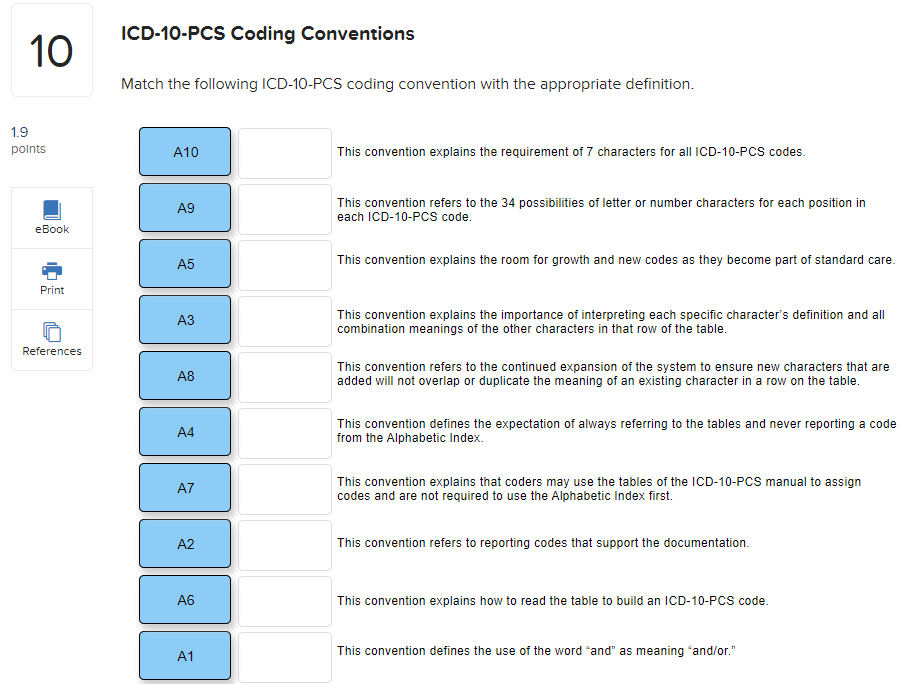Select the A4 answer tile
Image resolution: width=901 pixels, height=684 pixels.
point(184,431)
